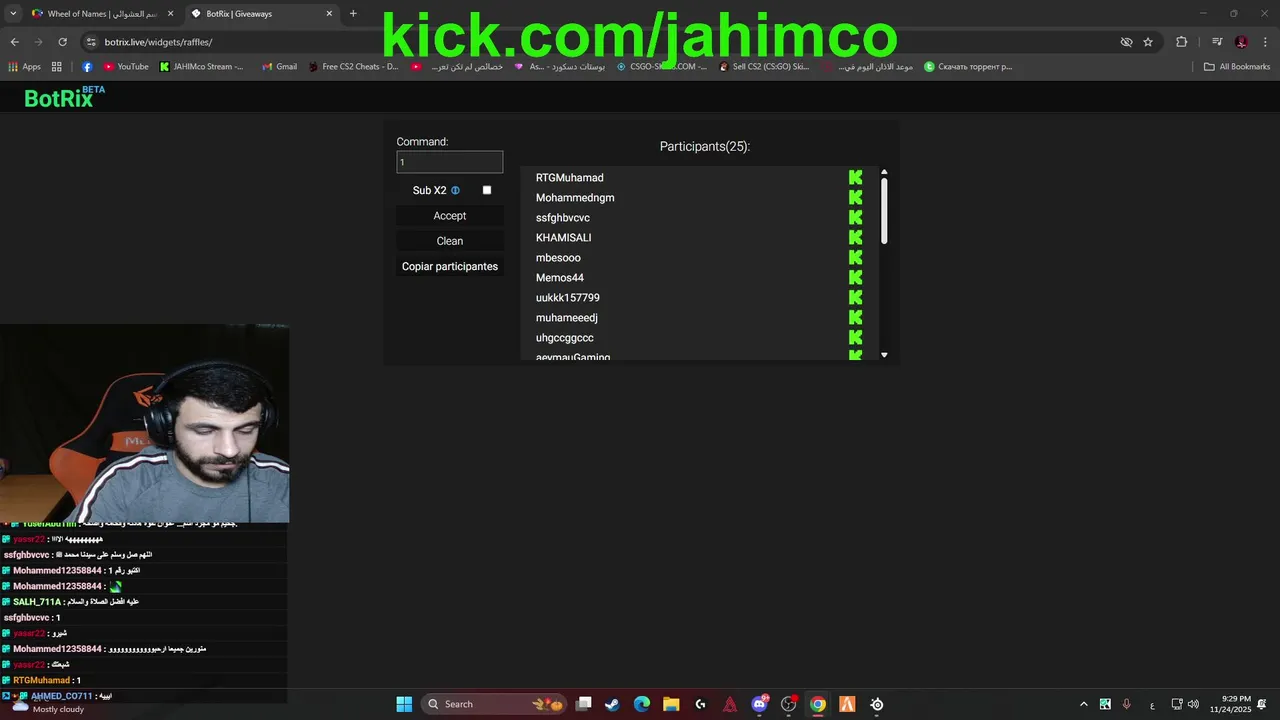Open a new browser tab
This screenshot has width=1280, height=720.
pos(353,14)
